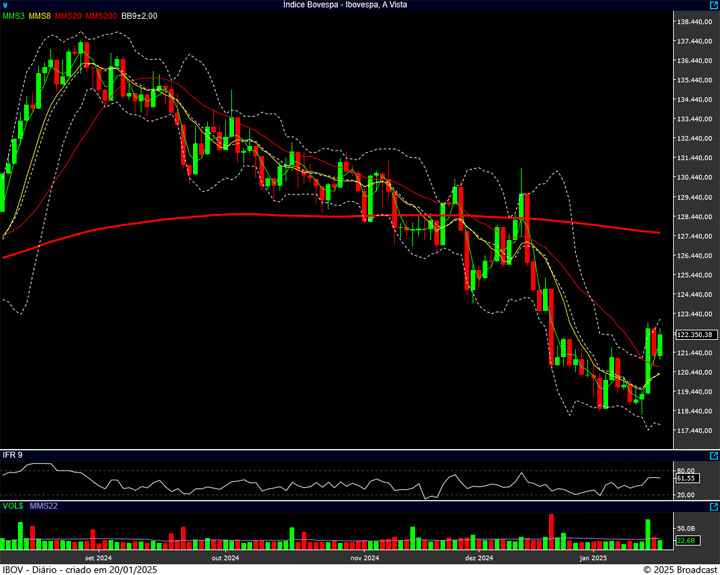Click the 117.440,00 price axis label
Image resolution: width=720 pixels, height=575 pixels.
694,431
